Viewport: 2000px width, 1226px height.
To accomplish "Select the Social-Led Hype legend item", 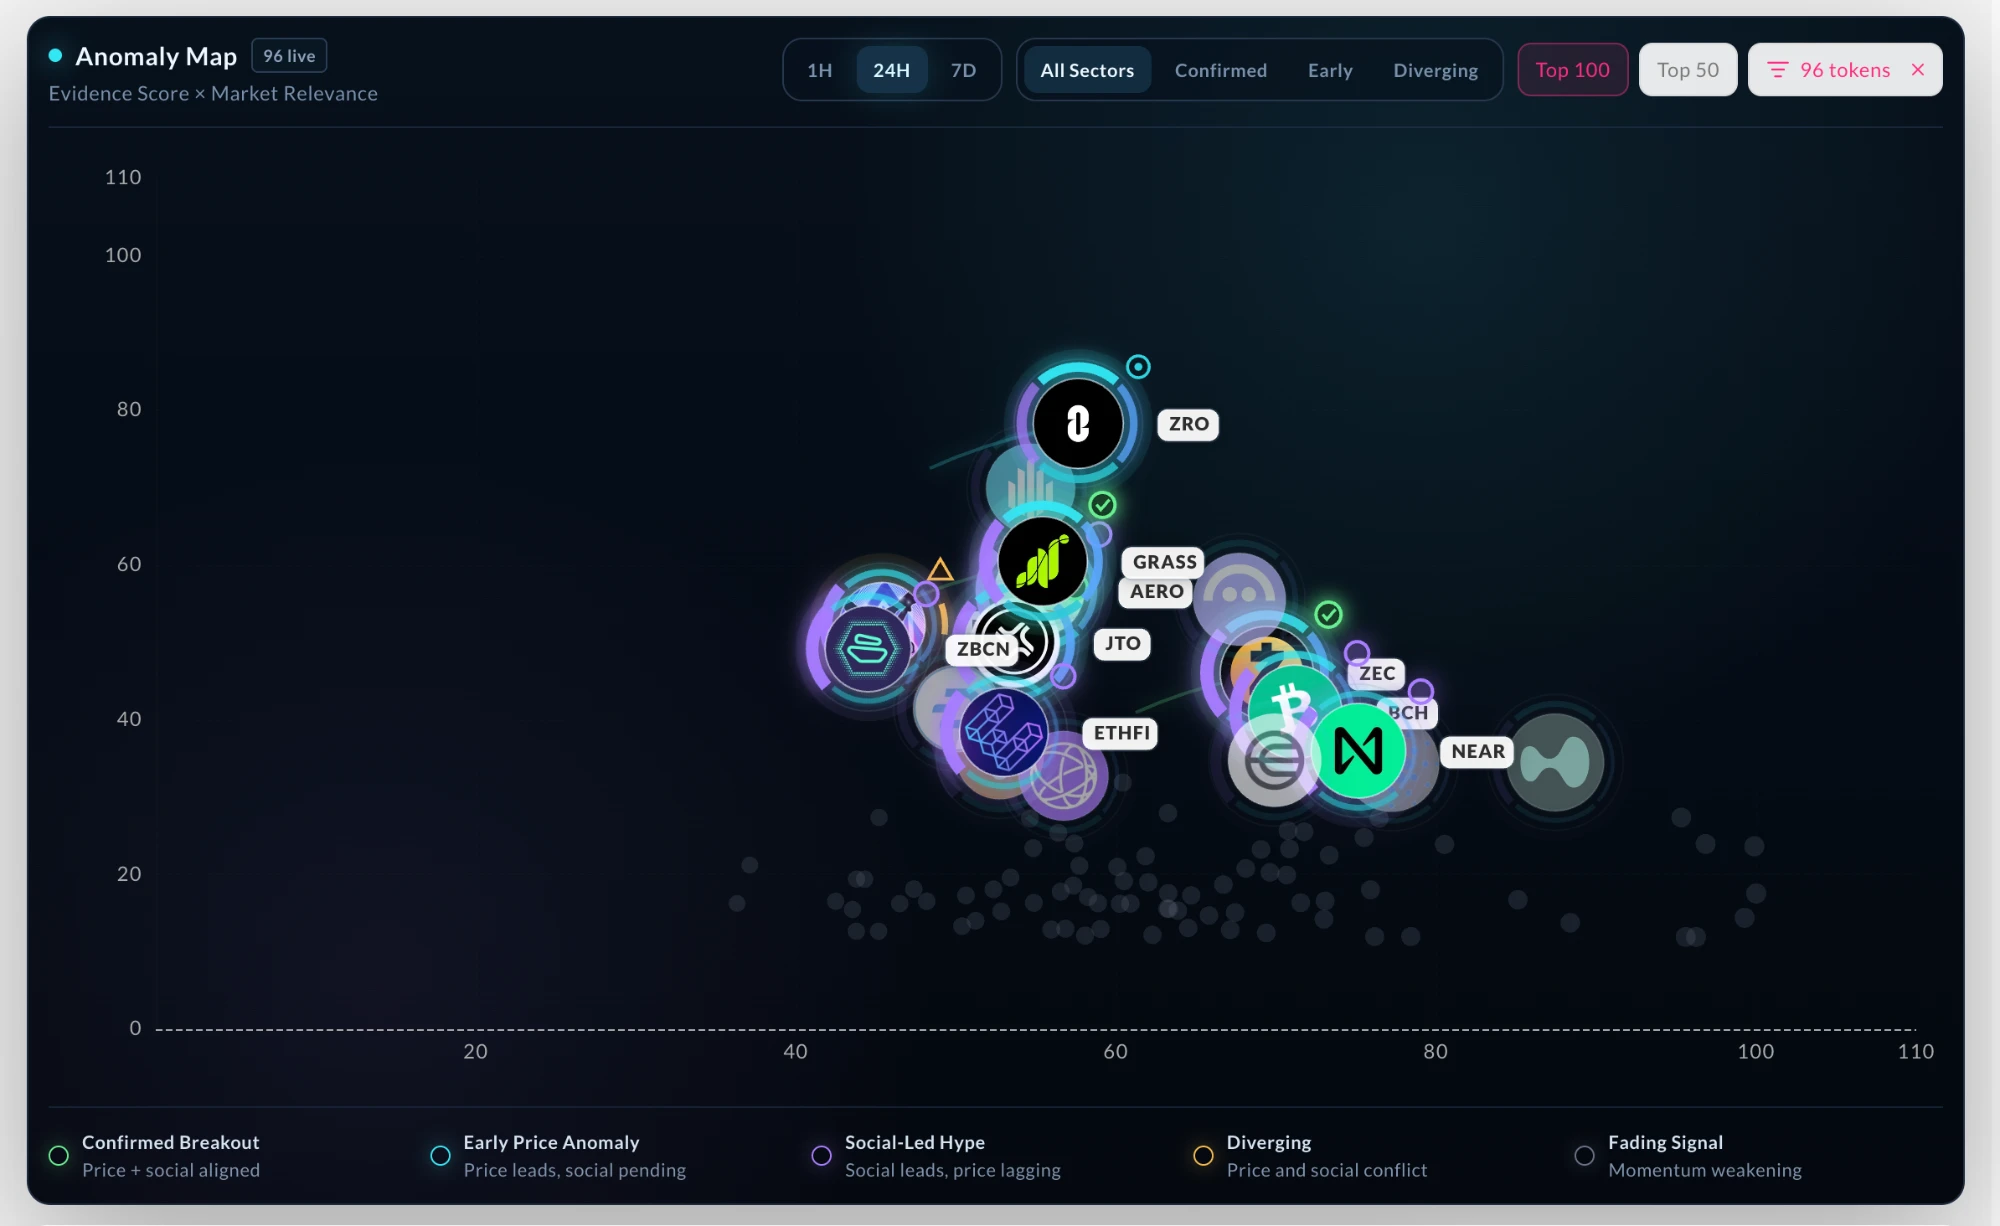I will click(936, 1155).
